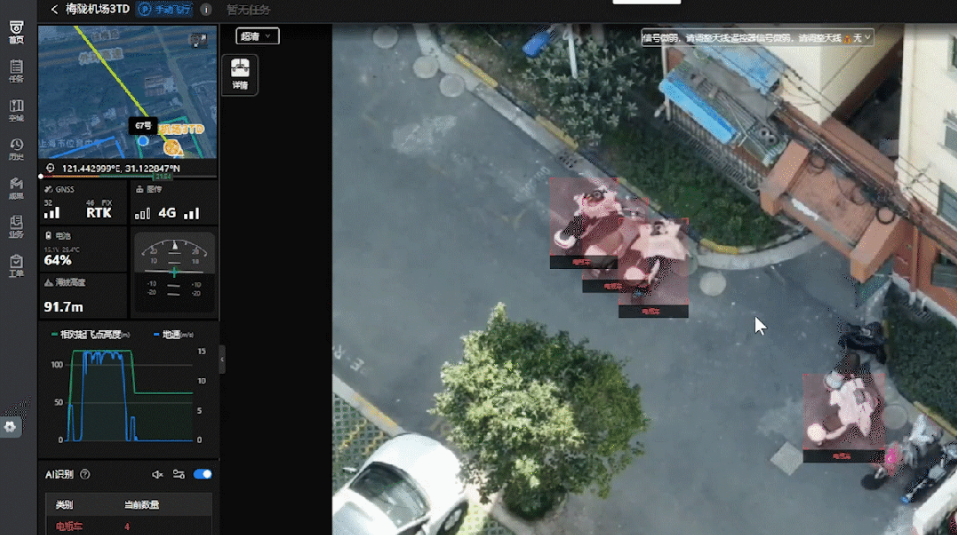Open the 超清 video quality dropdown
The width and height of the screenshot is (957, 535).
click(257, 36)
